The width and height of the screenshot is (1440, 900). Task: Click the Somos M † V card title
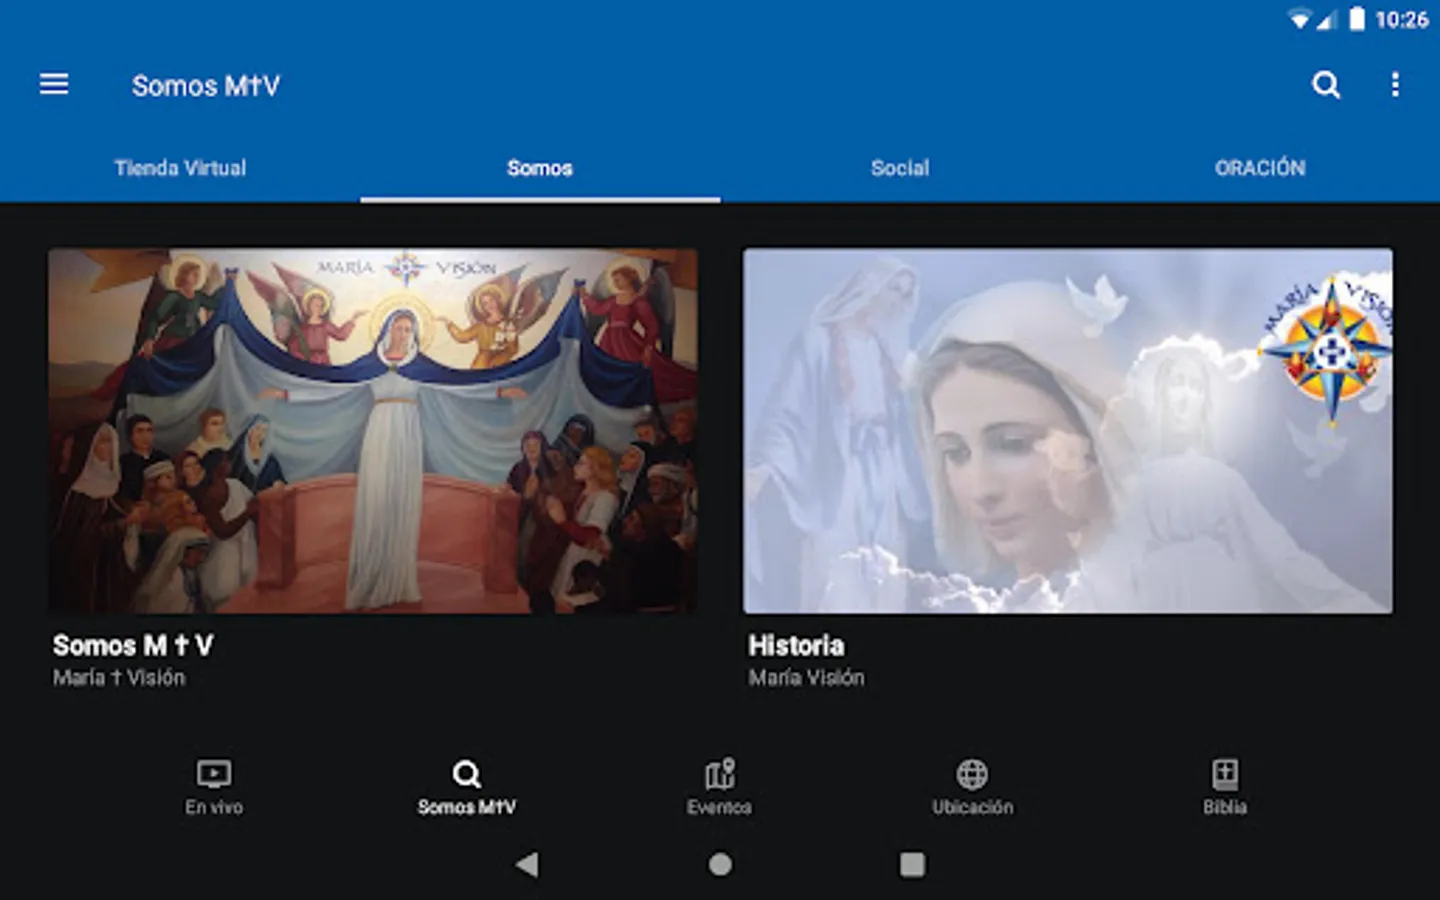pyautogui.click(x=133, y=646)
